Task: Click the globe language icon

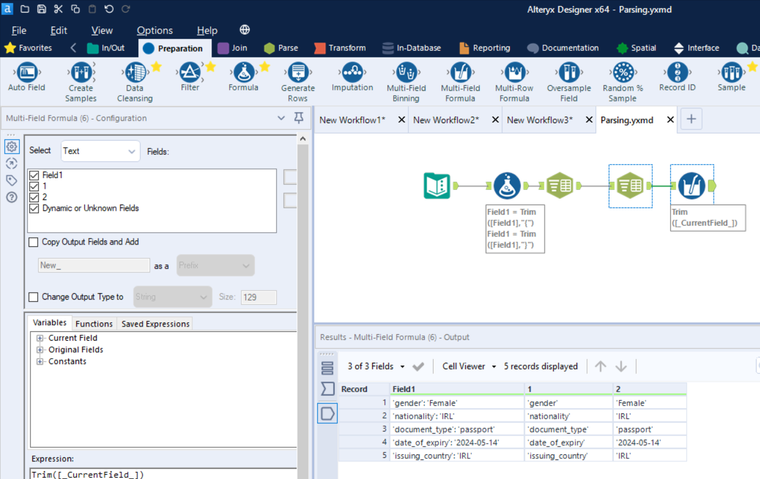Action: pos(245,30)
